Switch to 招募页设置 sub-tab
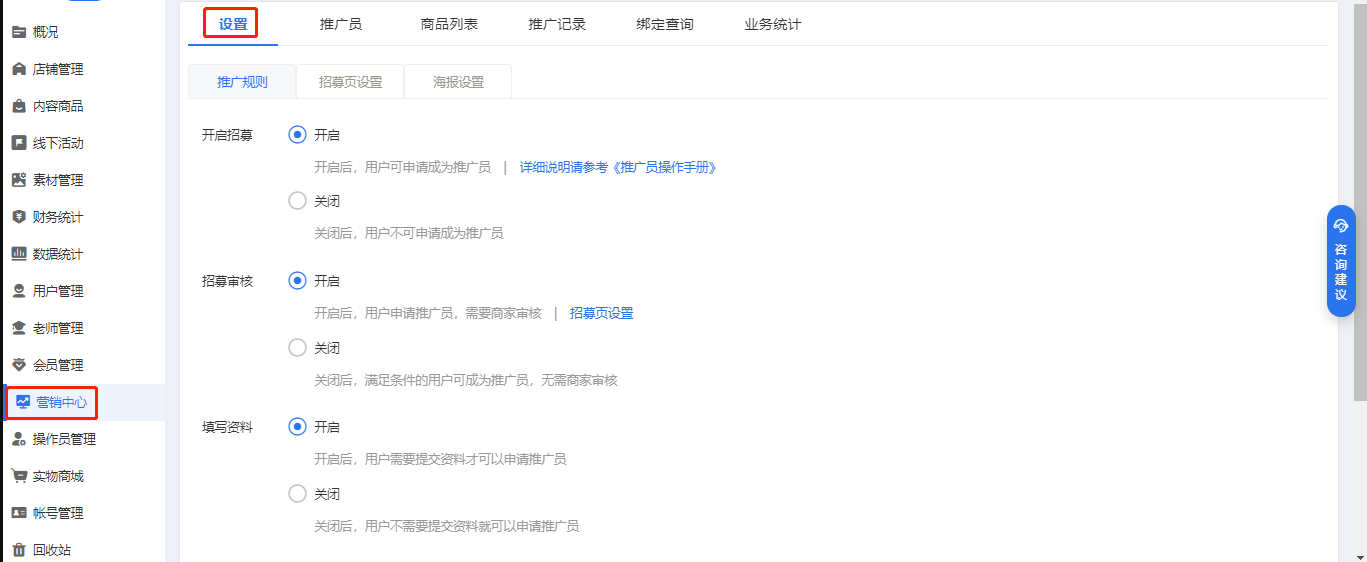This screenshot has height=562, width=1367. [x=350, y=82]
